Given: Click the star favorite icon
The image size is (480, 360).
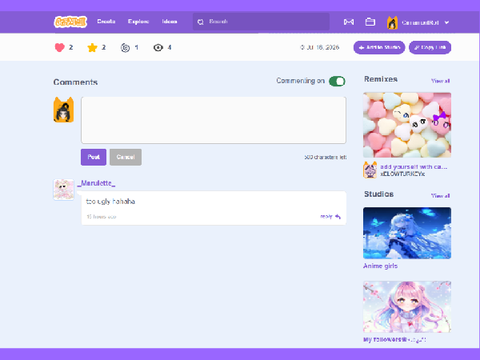Looking at the screenshot, I should click(92, 48).
